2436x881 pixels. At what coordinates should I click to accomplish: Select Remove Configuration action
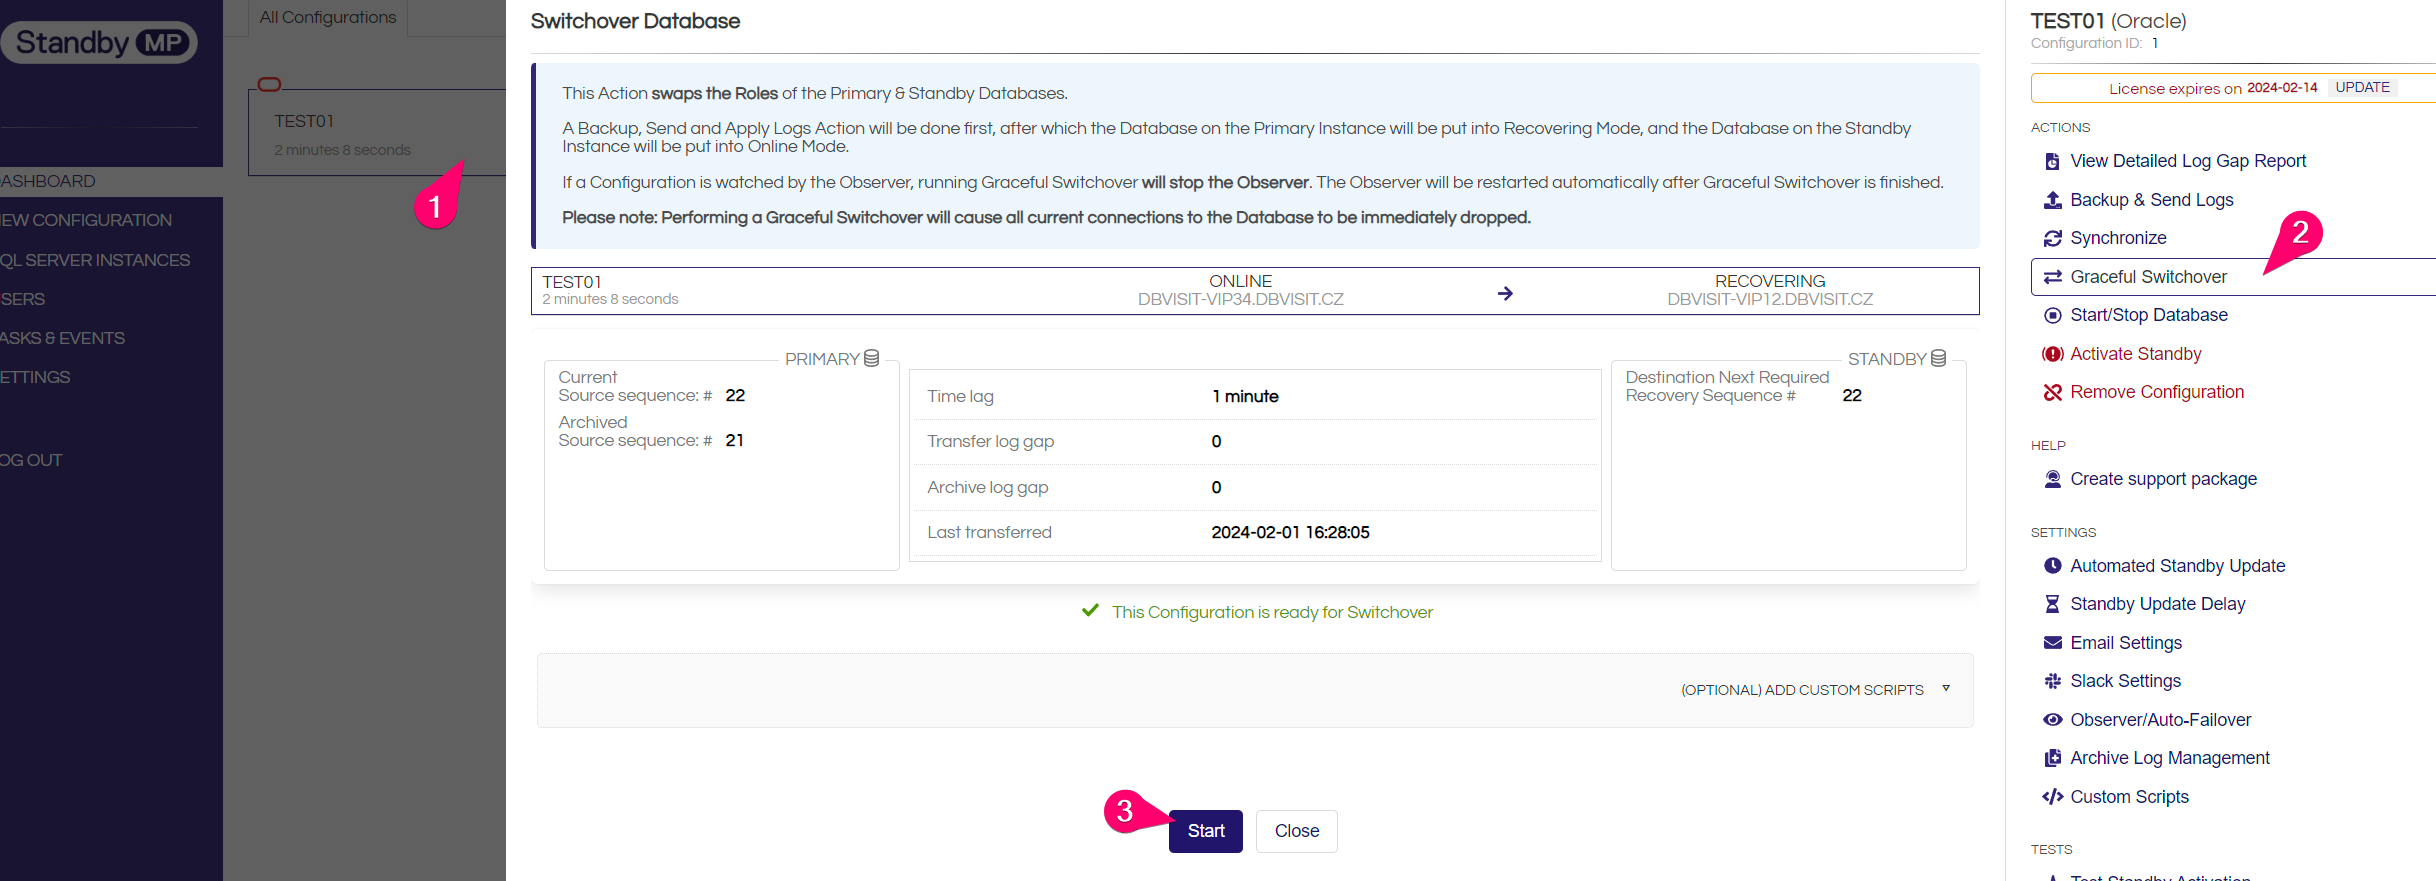point(2157,392)
